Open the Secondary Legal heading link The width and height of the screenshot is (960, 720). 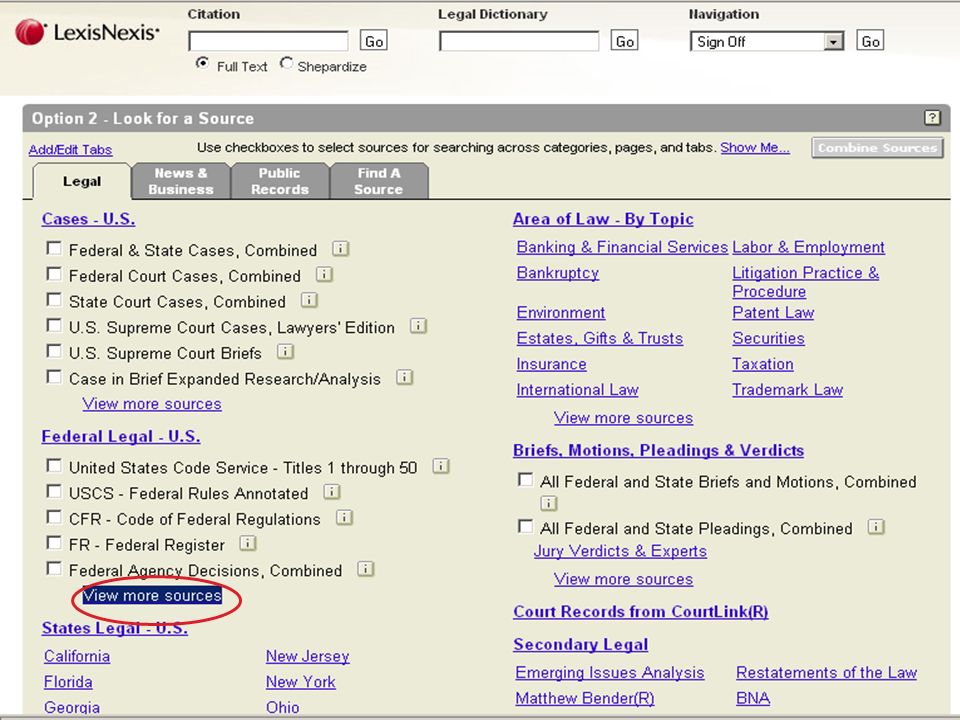pos(580,645)
